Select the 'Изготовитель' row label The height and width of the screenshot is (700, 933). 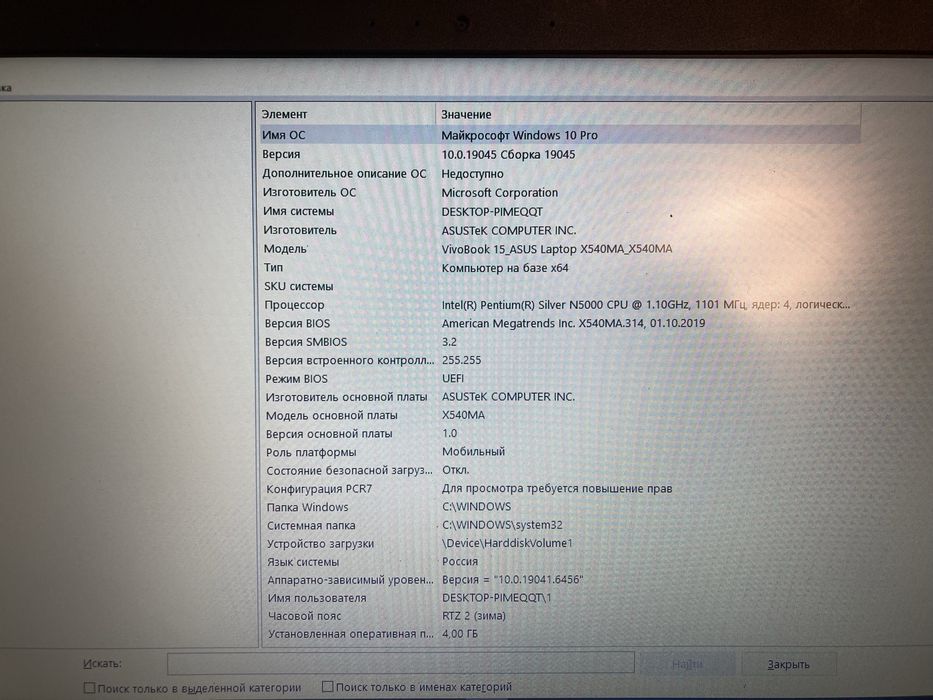(x=300, y=230)
